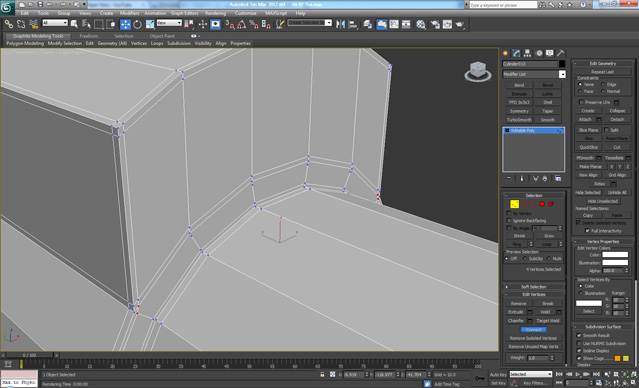The width and height of the screenshot is (639, 388).
Task: Click the Render Production teapot icon
Action: [x=460, y=24]
